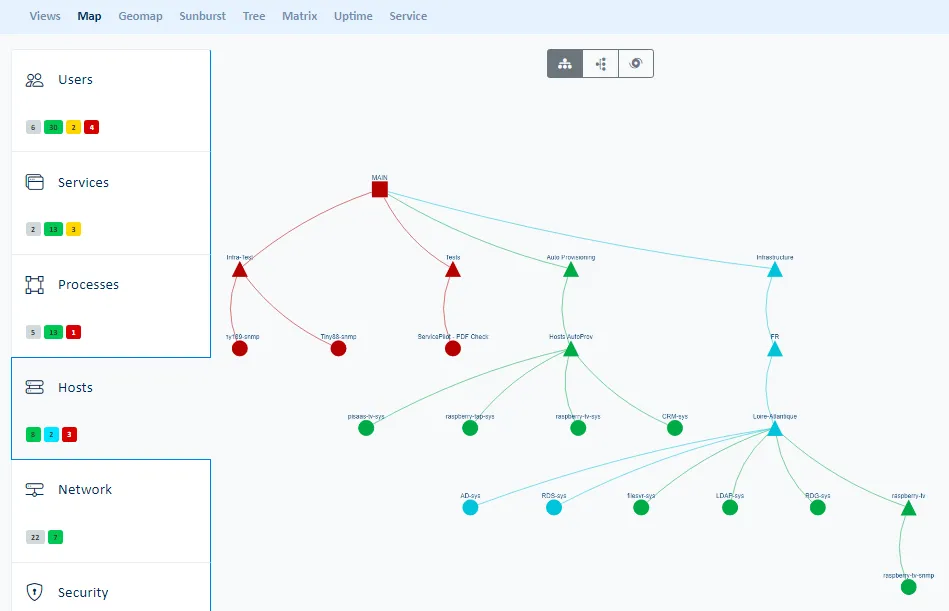949x611 pixels.
Task: Select the Processes icon in sidebar
Action: (35, 285)
